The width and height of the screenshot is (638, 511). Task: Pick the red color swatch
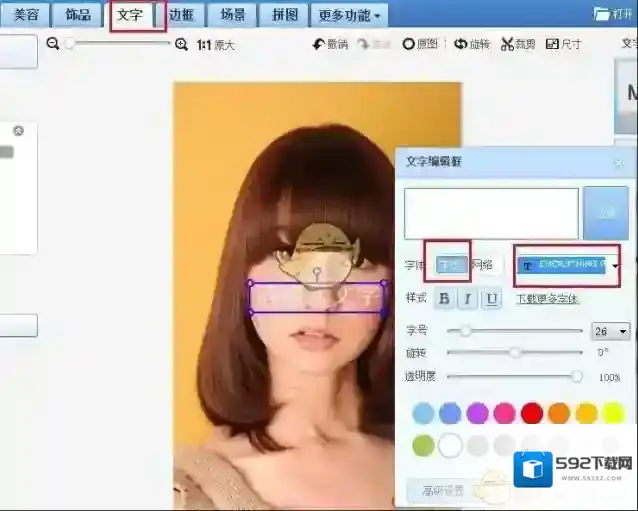point(532,413)
